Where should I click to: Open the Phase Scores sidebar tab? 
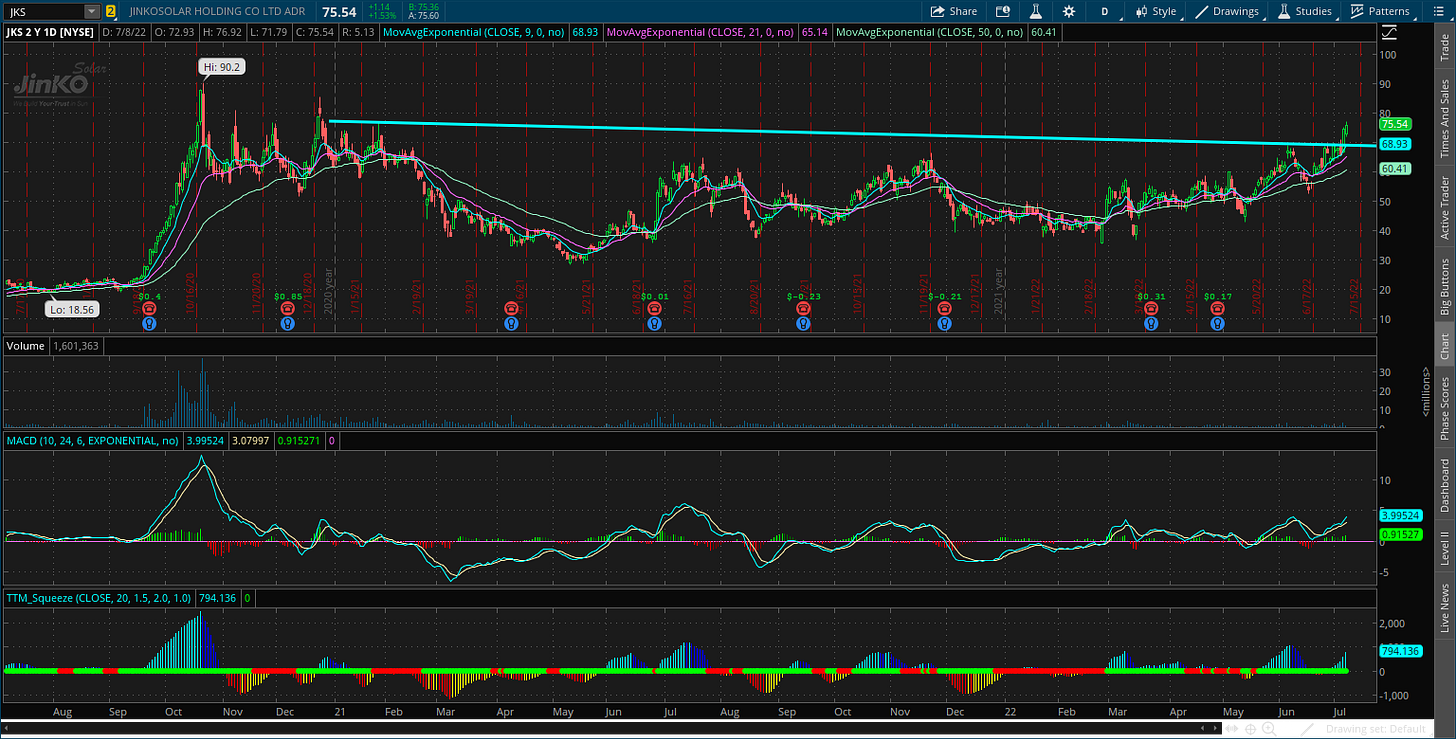[x=1443, y=406]
